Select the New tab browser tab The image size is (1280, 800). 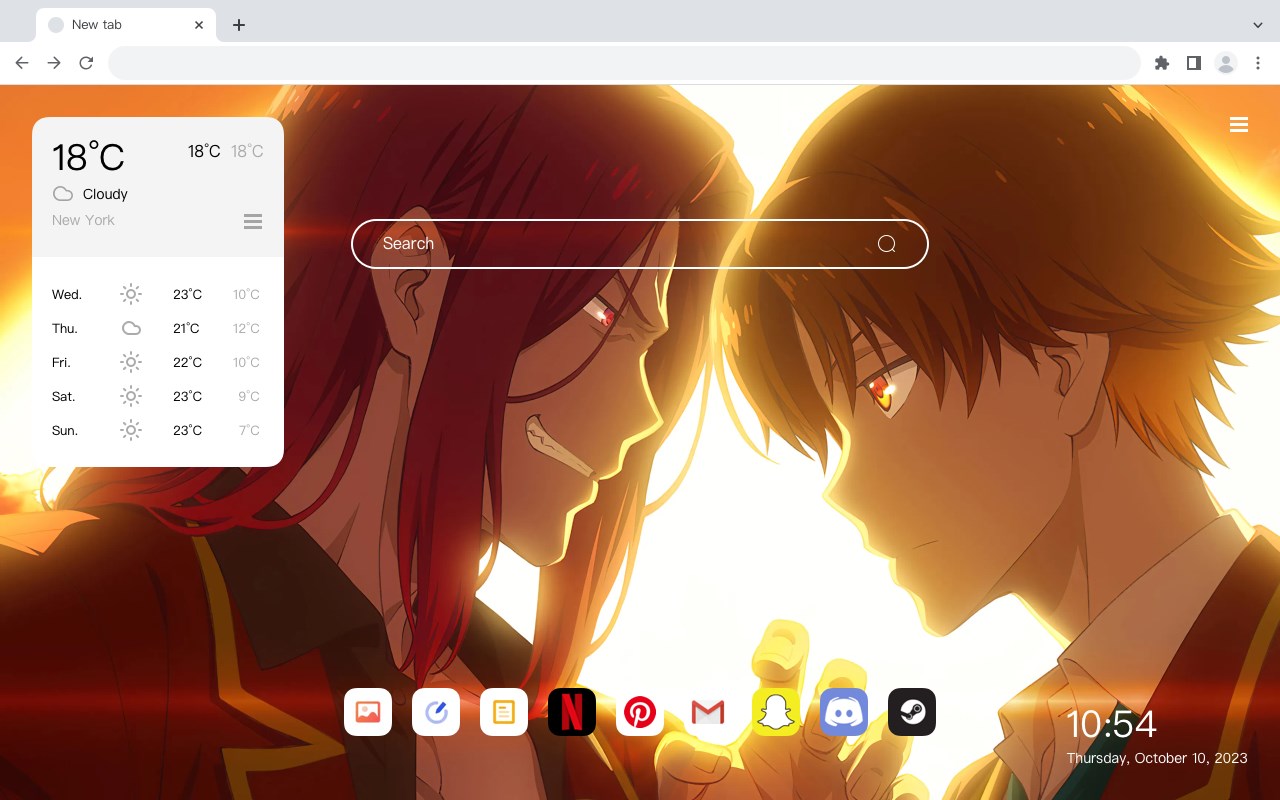pos(126,25)
